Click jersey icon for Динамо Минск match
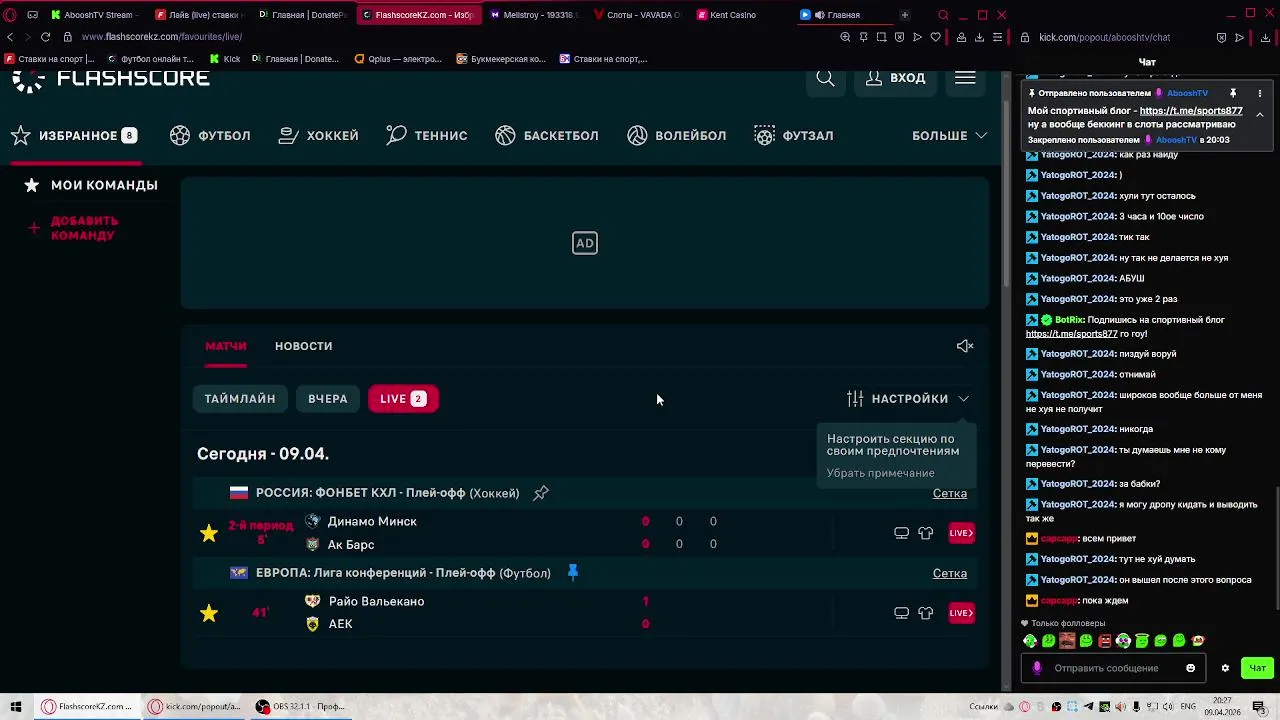 pos(926,533)
